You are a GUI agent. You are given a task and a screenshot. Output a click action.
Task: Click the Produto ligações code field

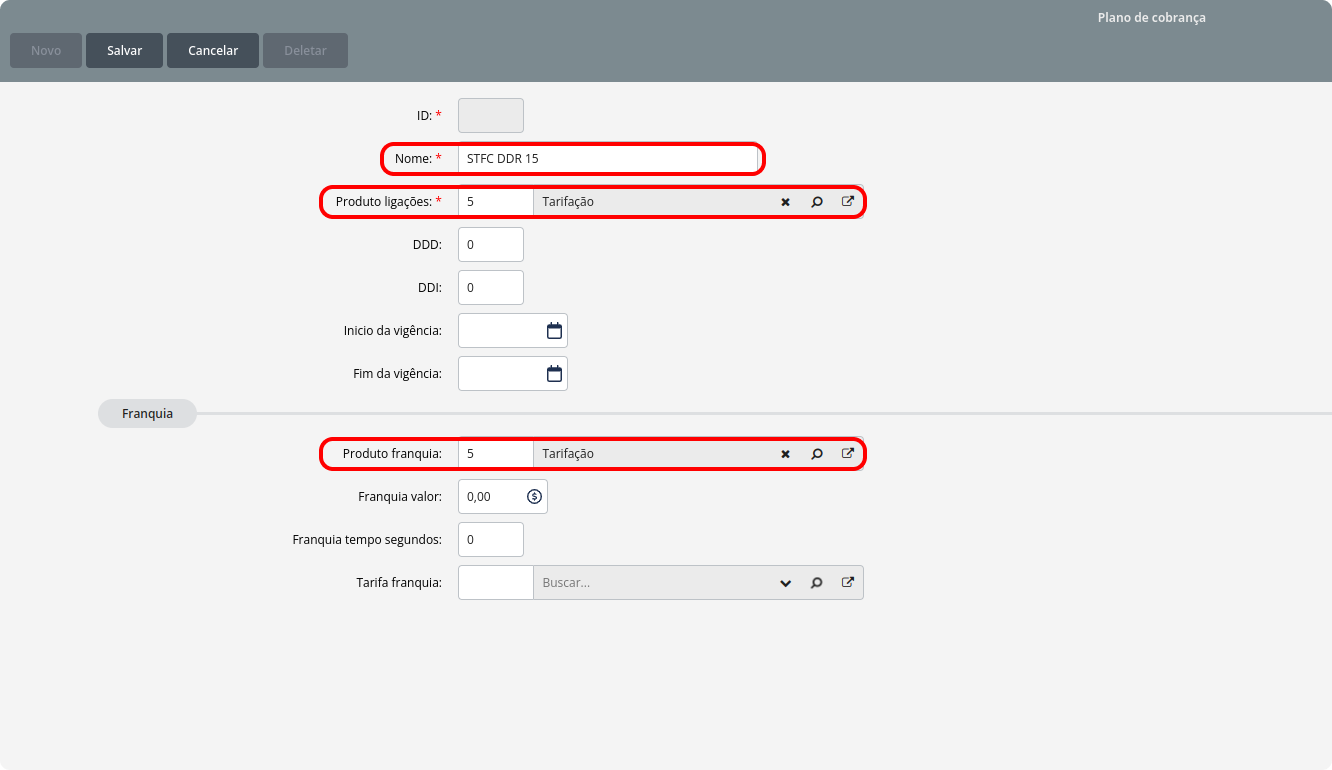pos(495,202)
